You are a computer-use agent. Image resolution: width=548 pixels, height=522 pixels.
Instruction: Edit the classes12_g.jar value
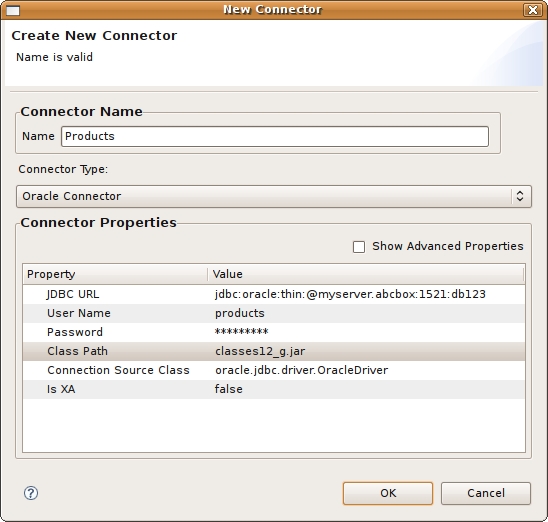click(x=260, y=351)
